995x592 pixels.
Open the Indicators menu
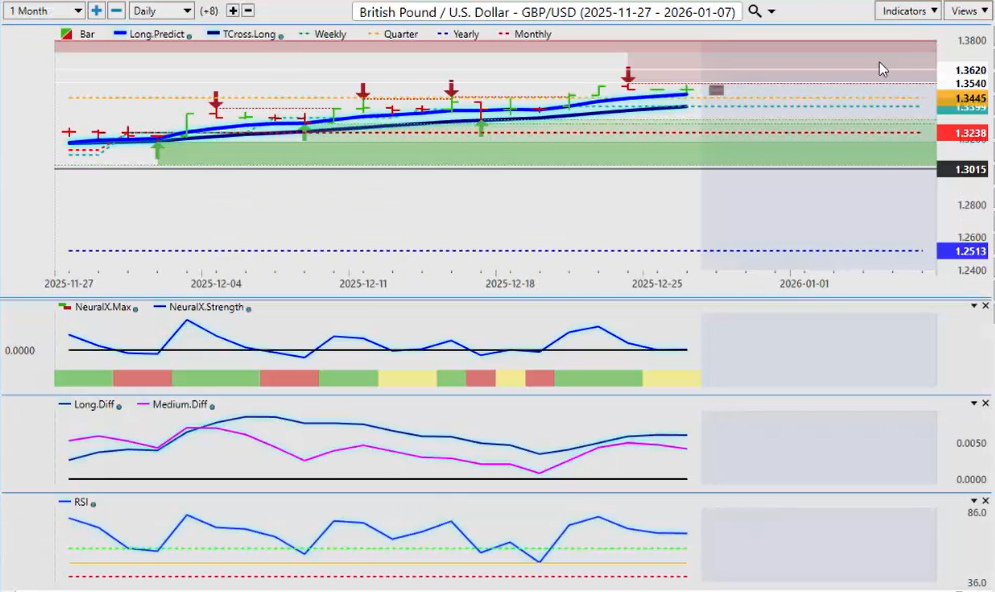[907, 10]
